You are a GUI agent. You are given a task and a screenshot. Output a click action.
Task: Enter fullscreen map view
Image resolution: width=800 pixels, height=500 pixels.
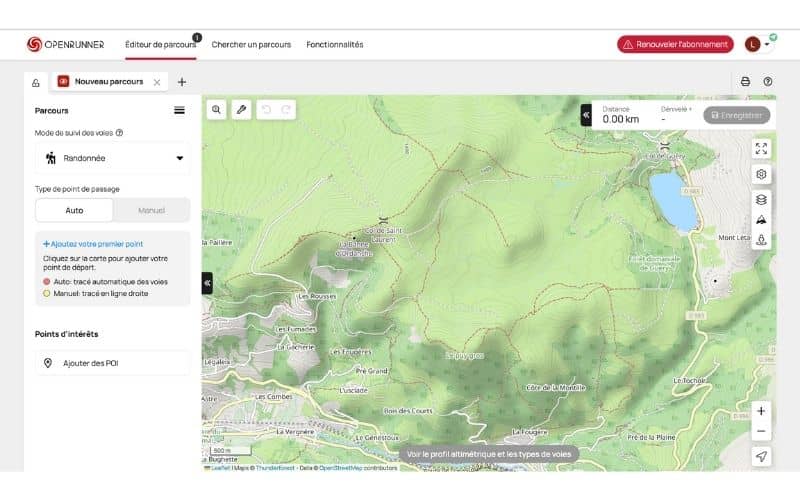tap(761, 148)
